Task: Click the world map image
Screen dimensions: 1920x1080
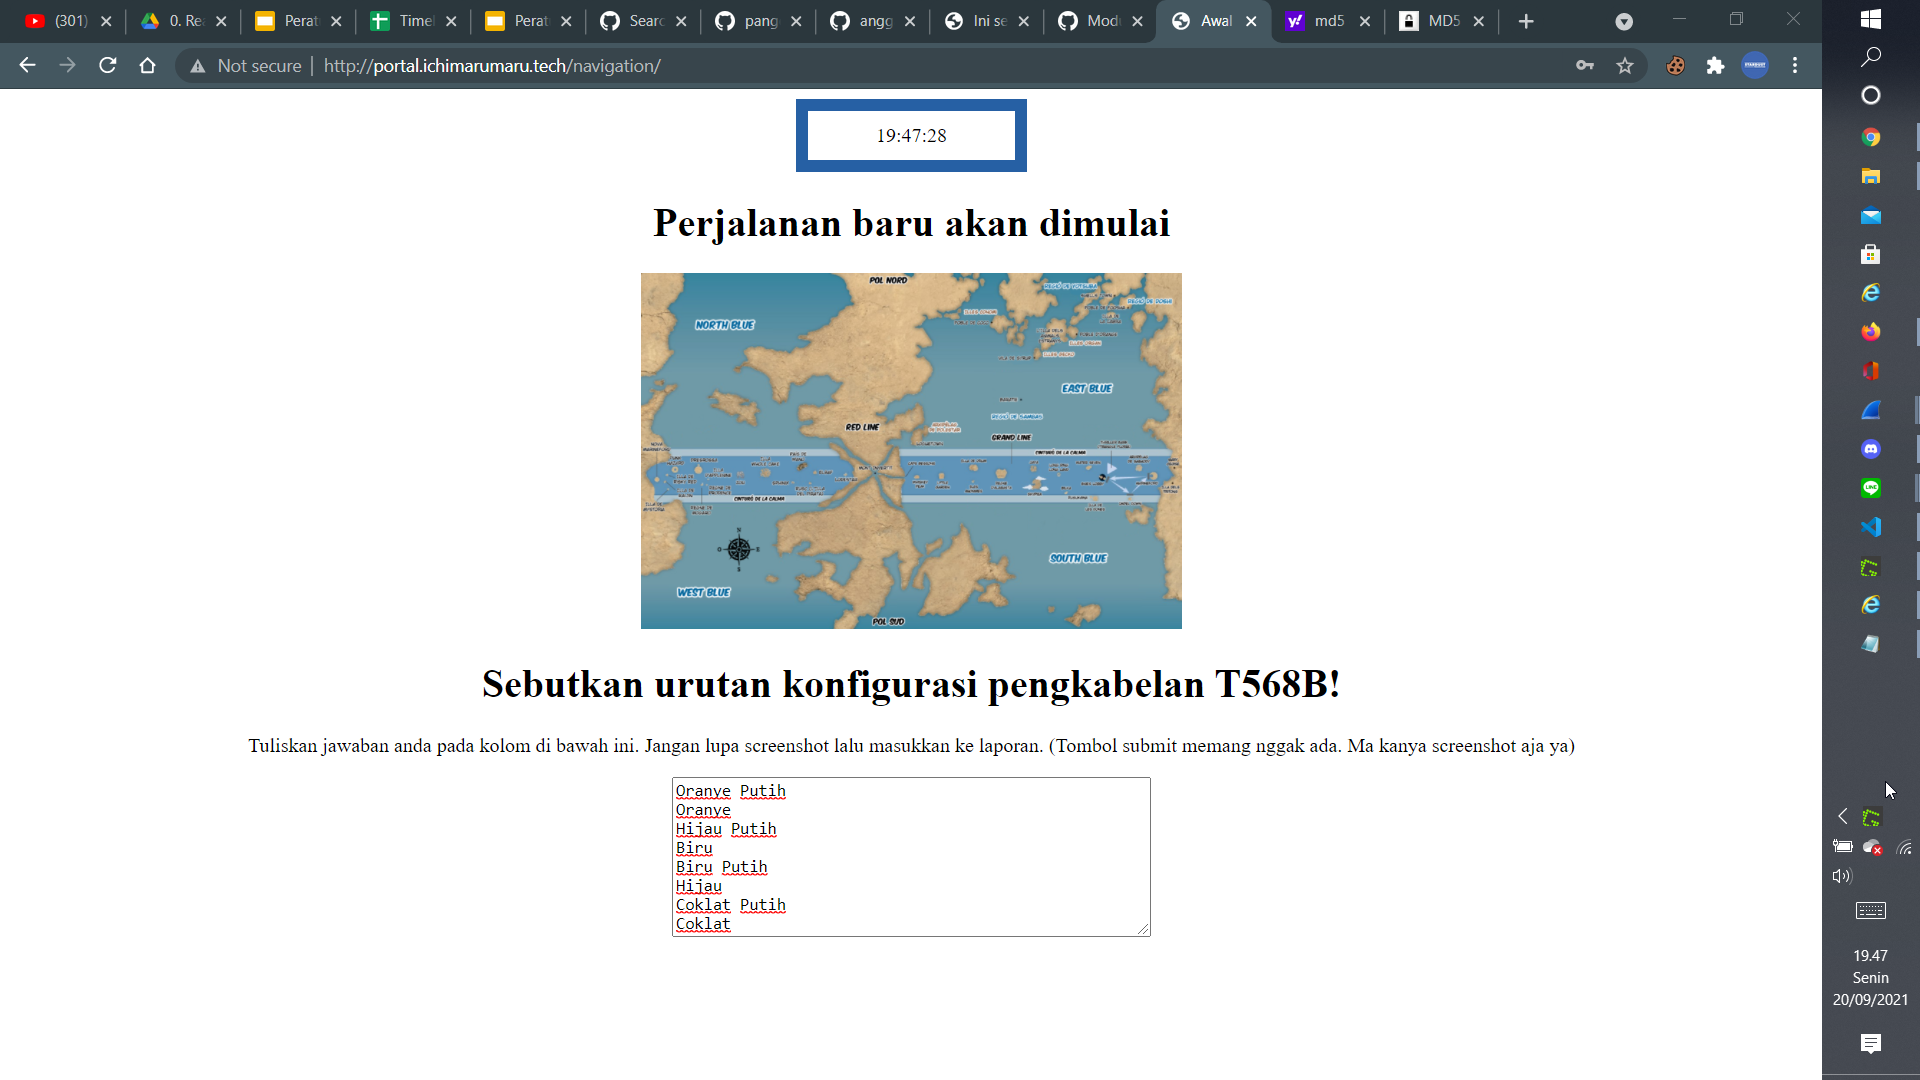Action: [911, 451]
